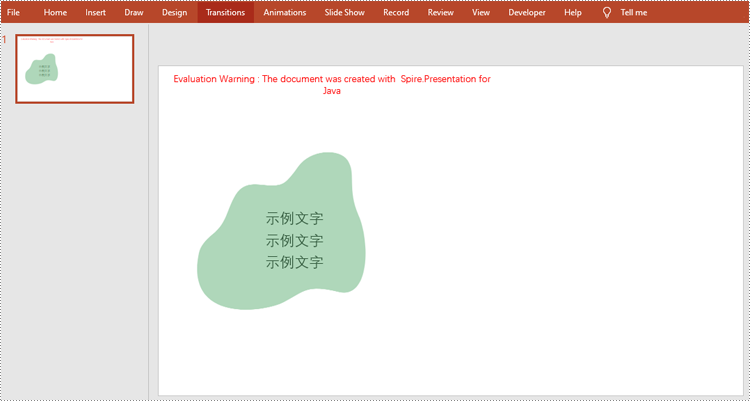Click the middle line of 示例文字 text
This screenshot has width=750, height=401.
coord(295,240)
